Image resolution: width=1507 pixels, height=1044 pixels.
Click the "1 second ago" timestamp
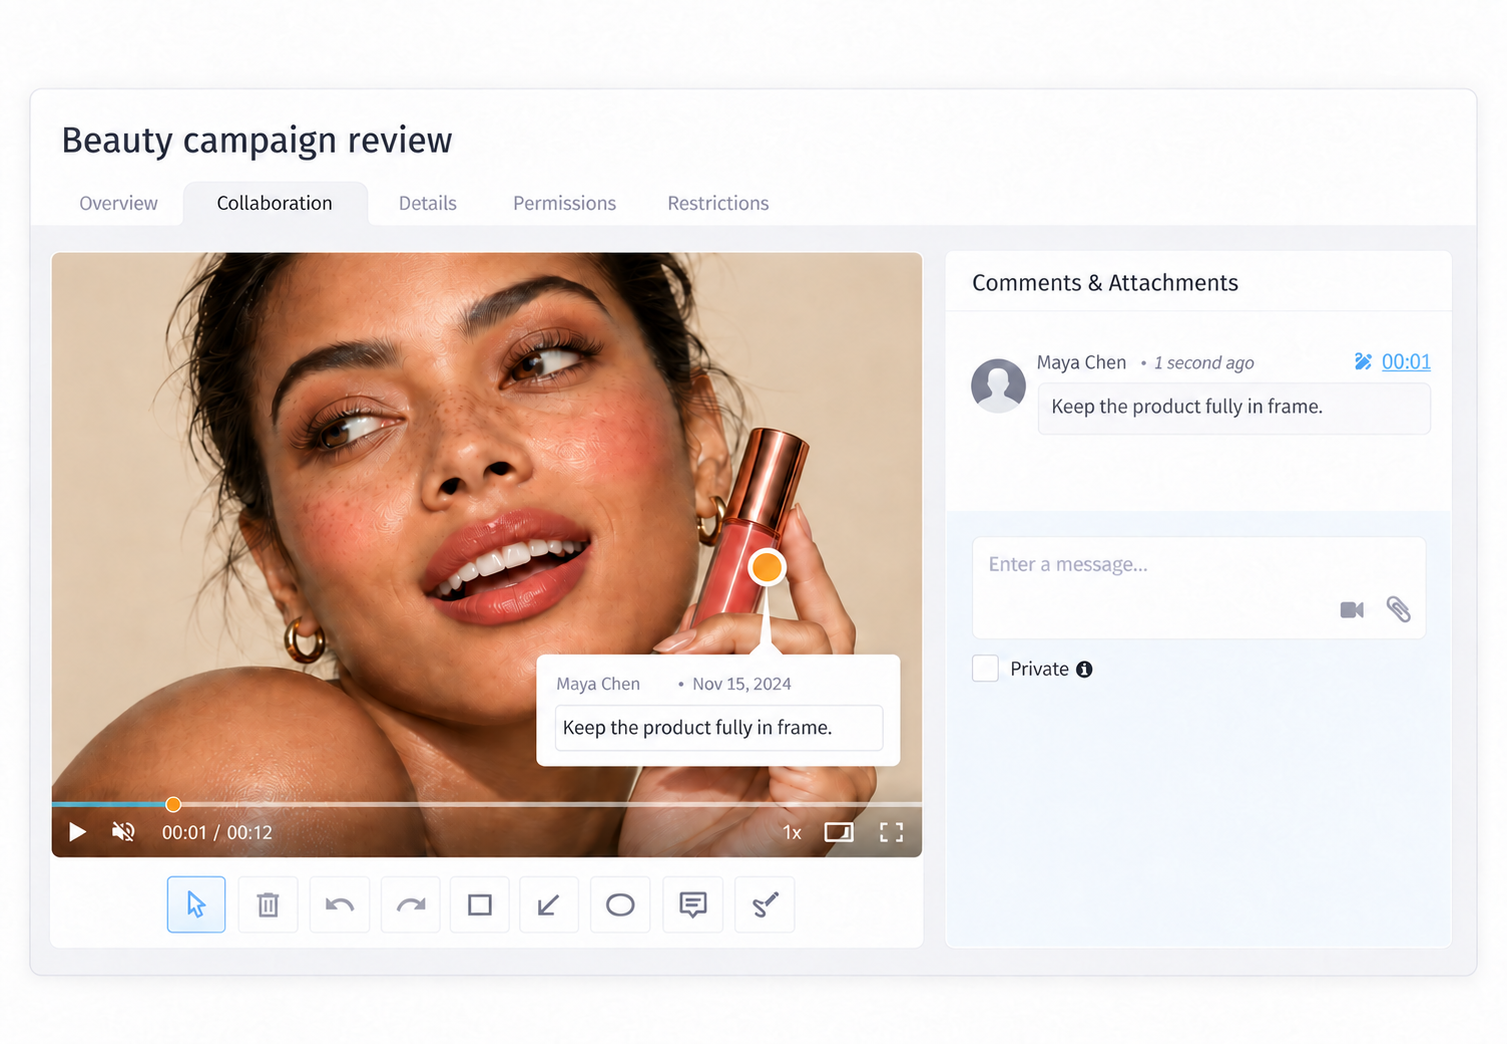pos(1204,363)
